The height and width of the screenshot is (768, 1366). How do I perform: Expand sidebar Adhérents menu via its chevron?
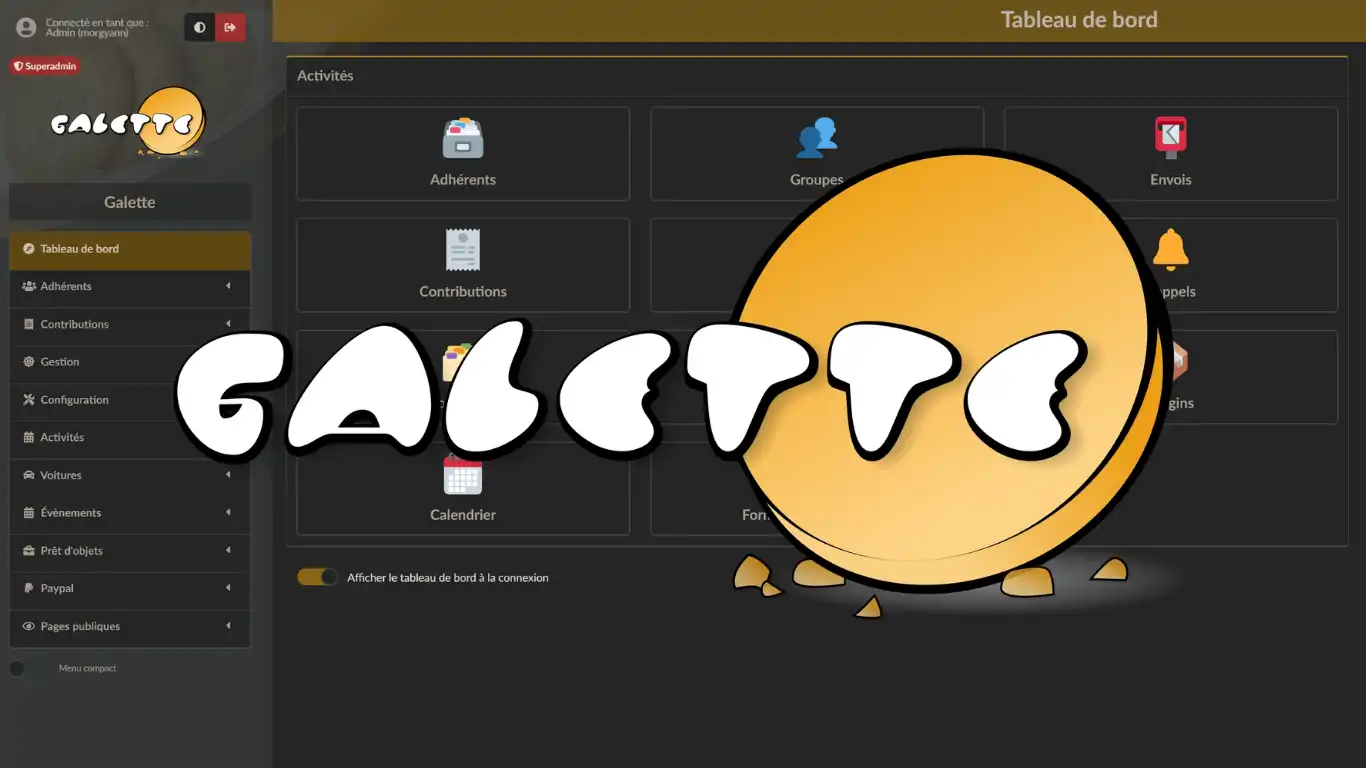[228, 286]
